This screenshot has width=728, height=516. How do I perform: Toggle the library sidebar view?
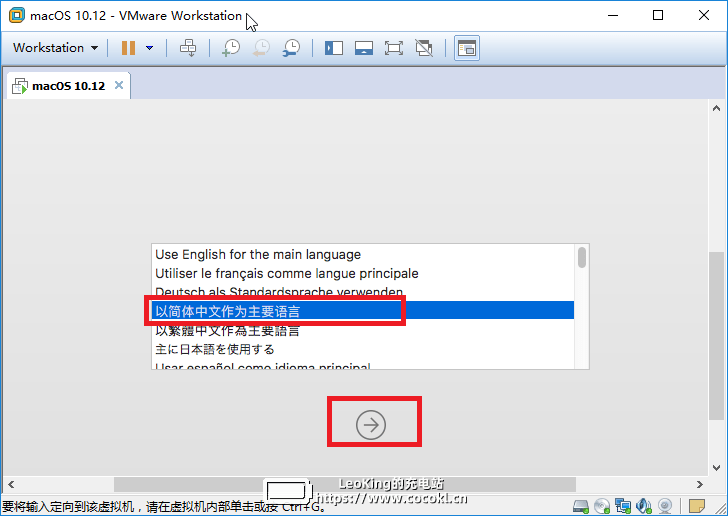click(334, 48)
